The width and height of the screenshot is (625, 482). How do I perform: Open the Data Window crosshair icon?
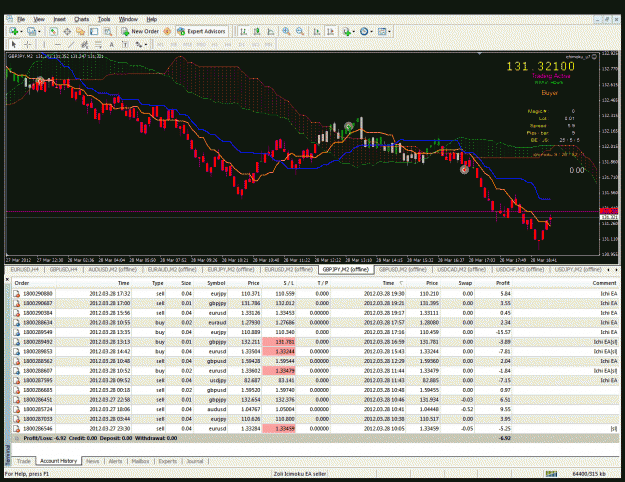67,31
